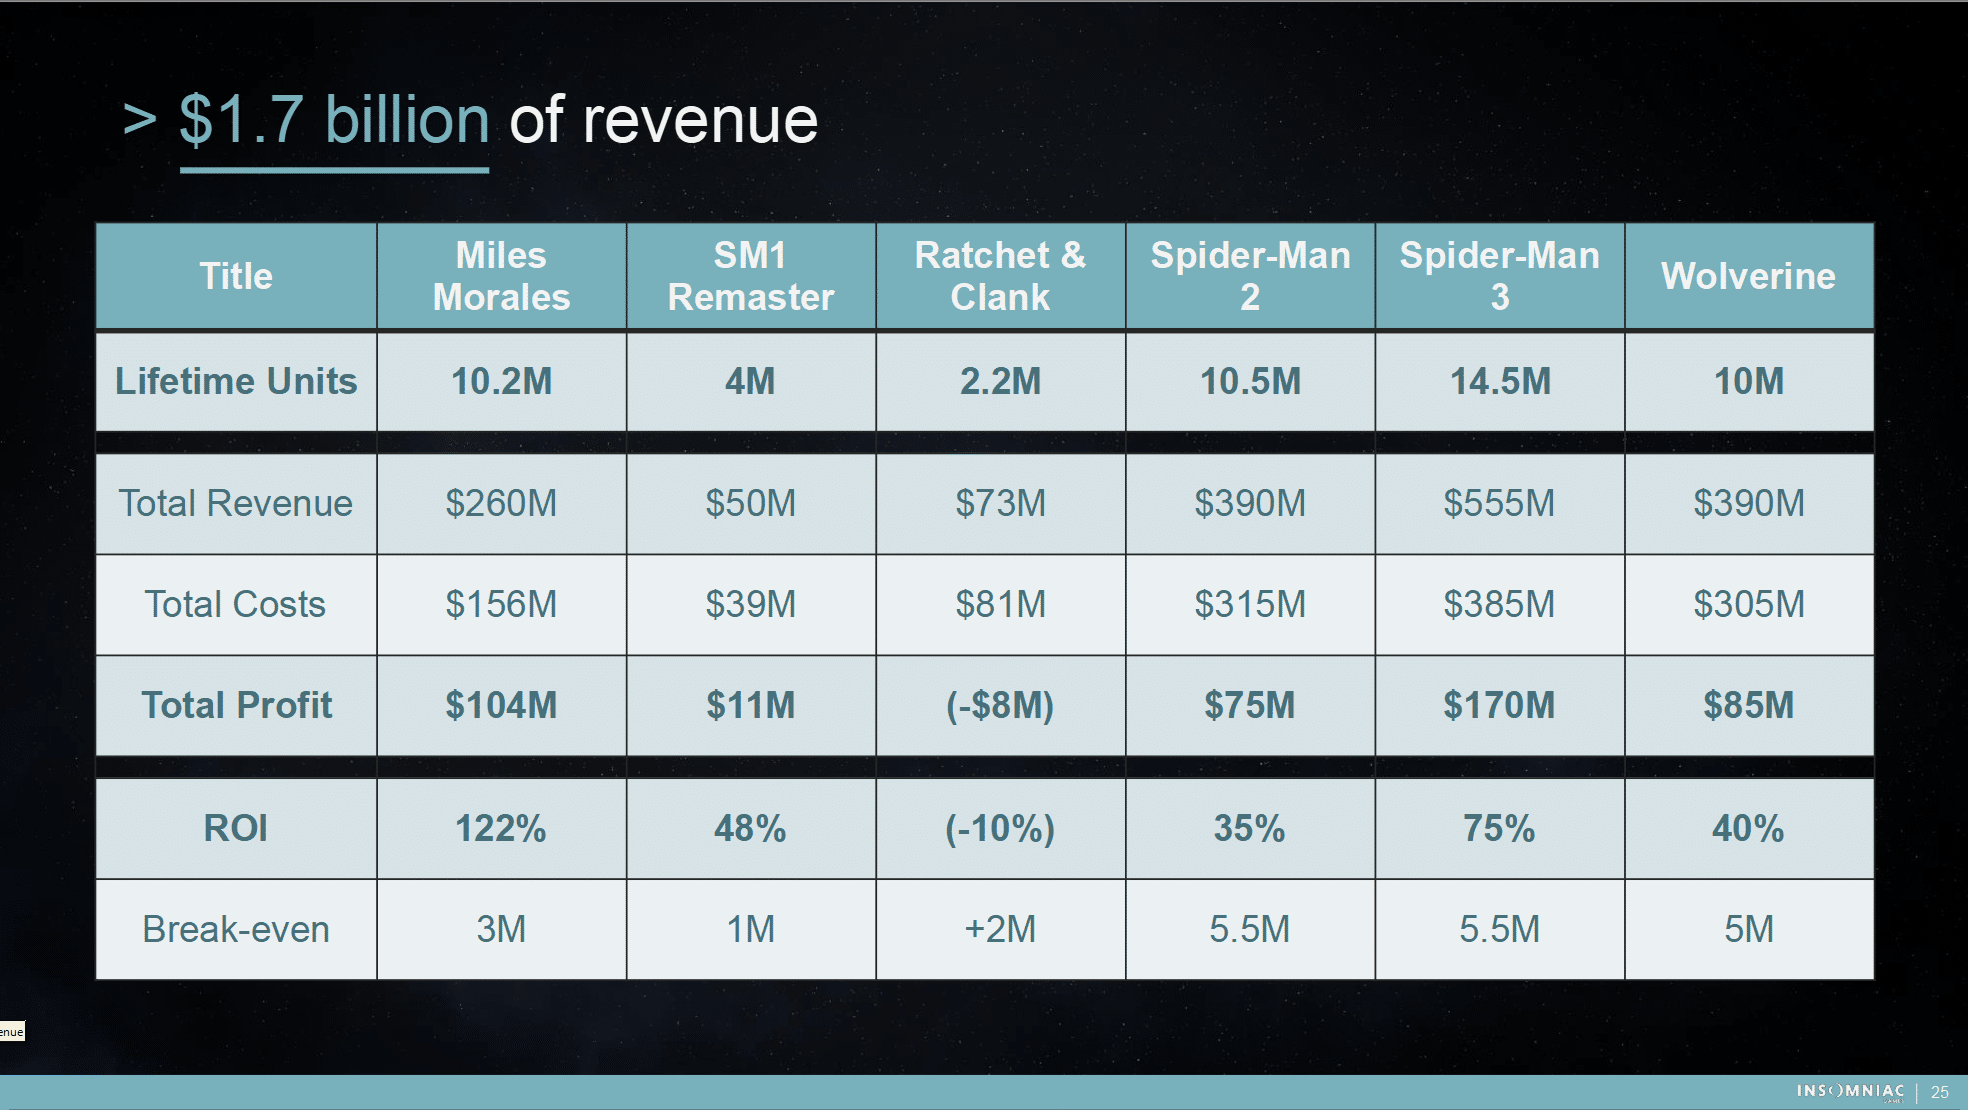Select the "Miles Morales" column header
The width and height of the screenshot is (1968, 1110).
(501, 276)
